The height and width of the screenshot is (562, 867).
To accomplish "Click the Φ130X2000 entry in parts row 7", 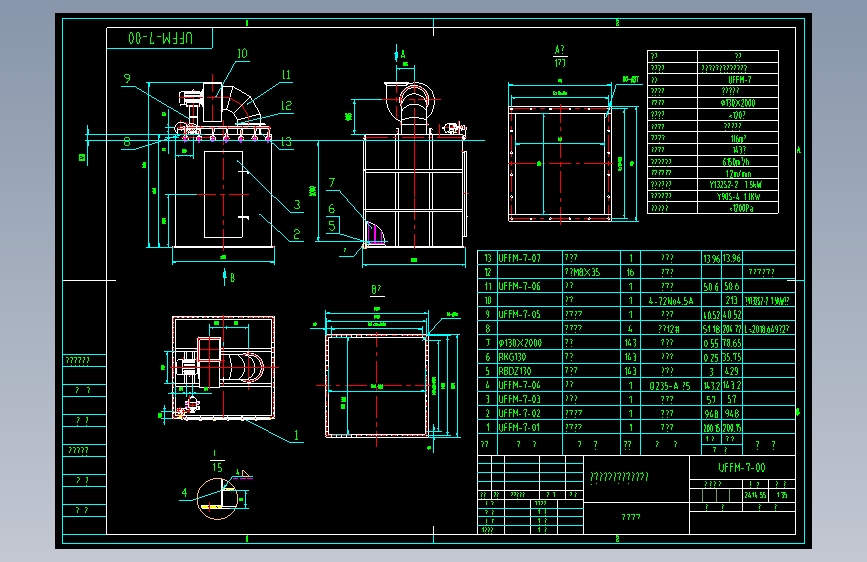I will pos(520,343).
